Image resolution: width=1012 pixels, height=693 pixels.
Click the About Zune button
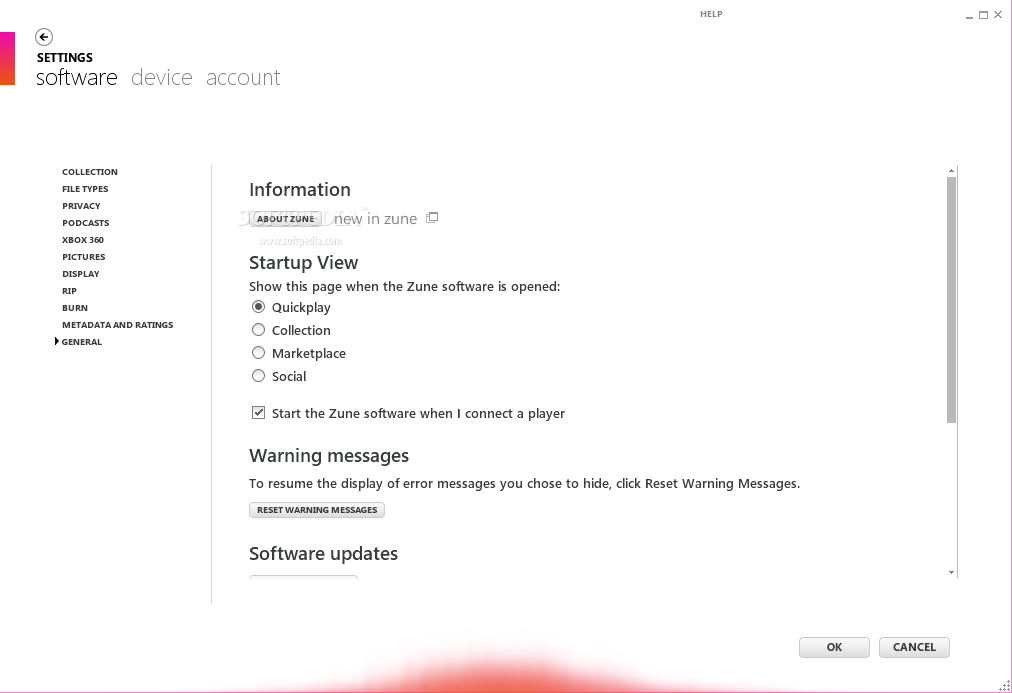pyautogui.click(x=285, y=219)
